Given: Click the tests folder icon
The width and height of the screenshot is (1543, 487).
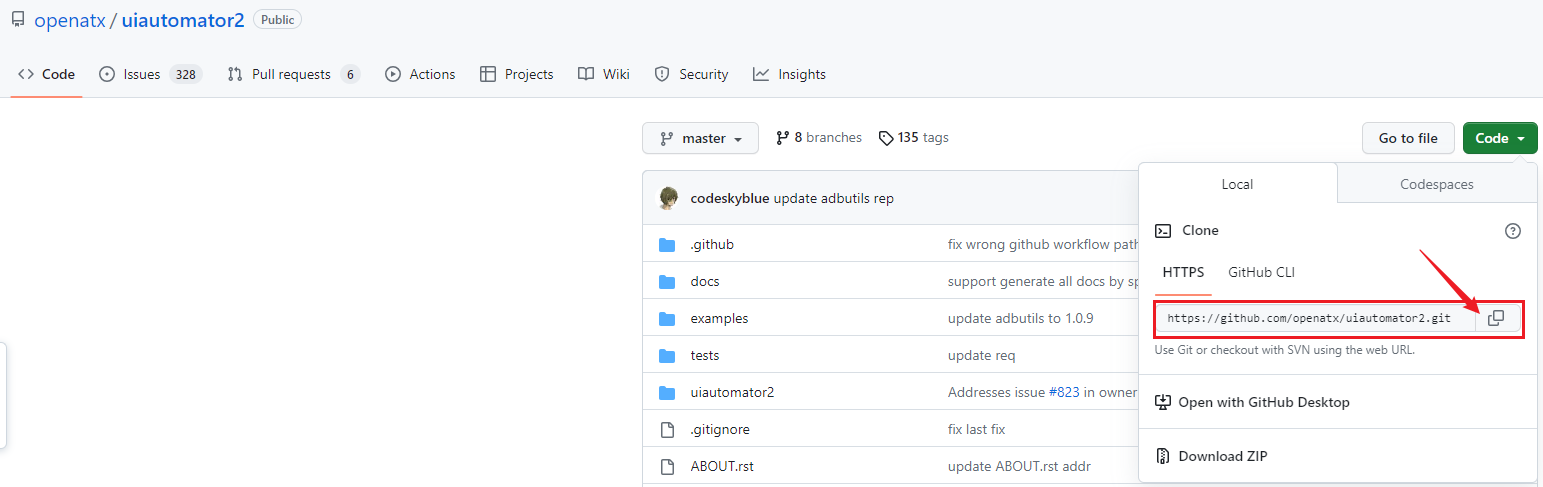Looking at the screenshot, I should (668, 355).
